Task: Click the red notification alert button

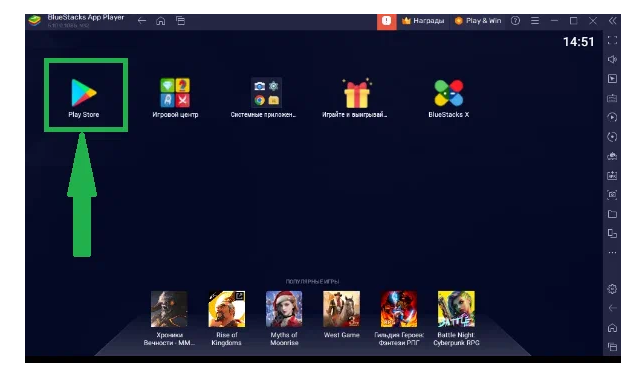Action: (386, 21)
